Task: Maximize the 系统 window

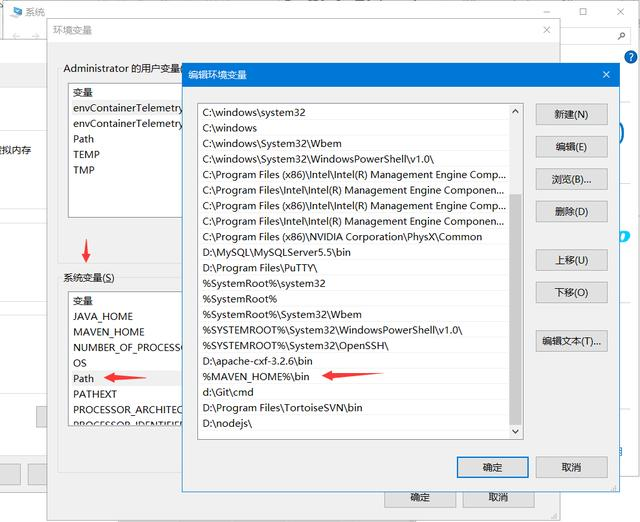Action: click(x=583, y=11)
